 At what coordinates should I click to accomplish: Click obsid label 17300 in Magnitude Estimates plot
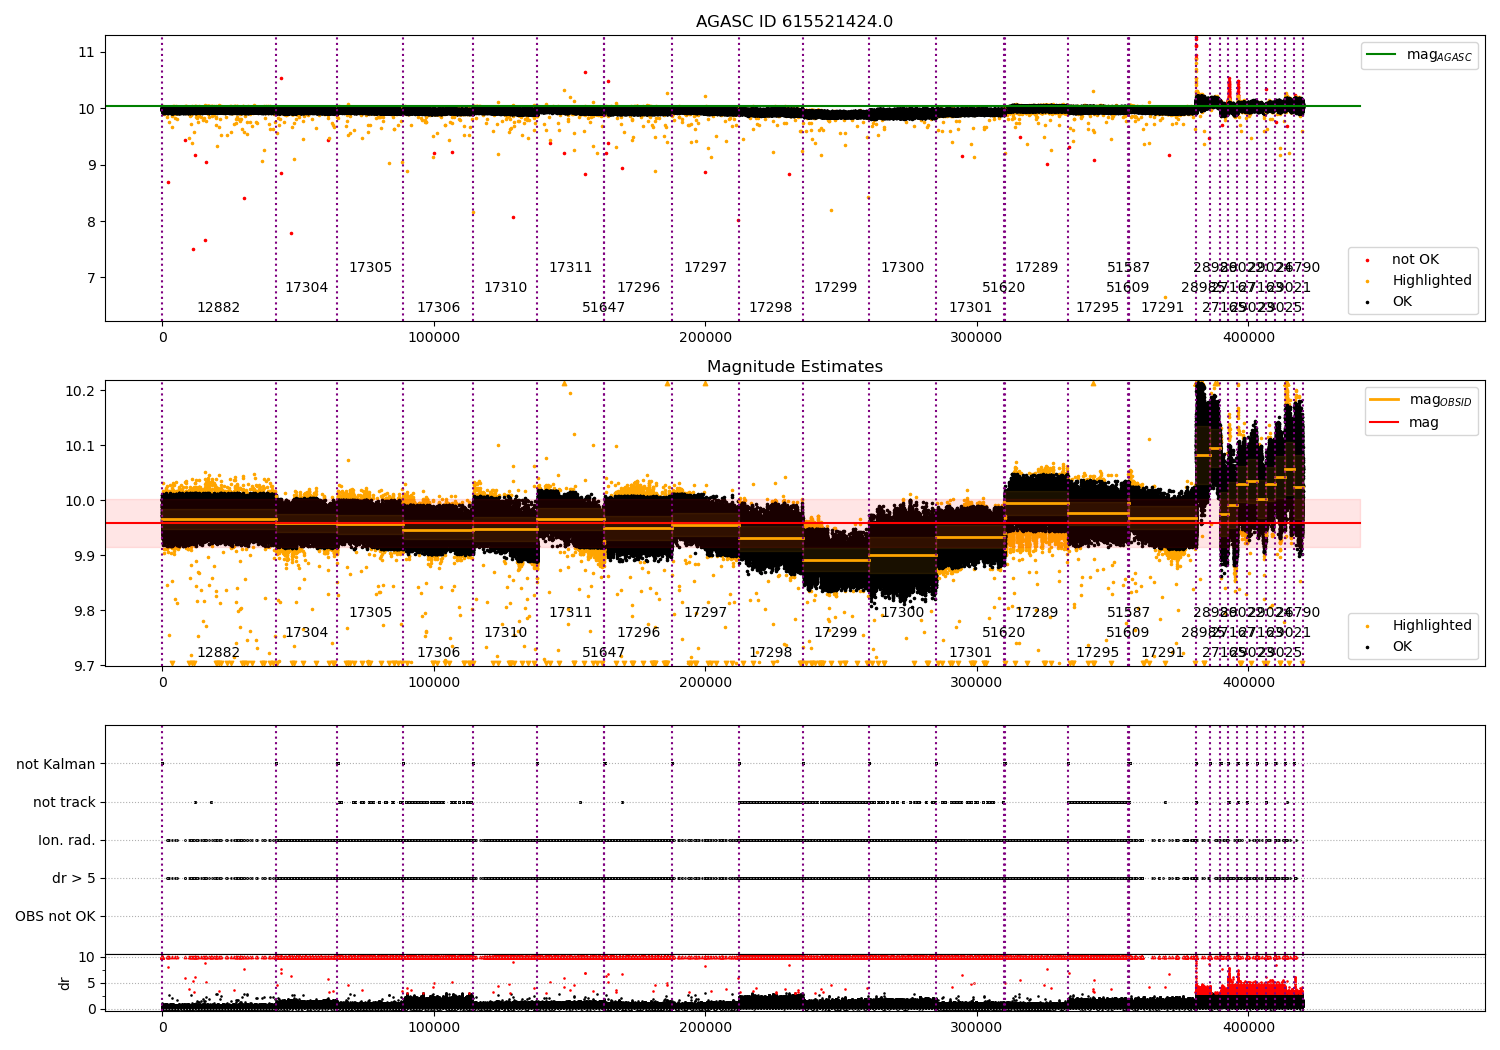[902, 613]
